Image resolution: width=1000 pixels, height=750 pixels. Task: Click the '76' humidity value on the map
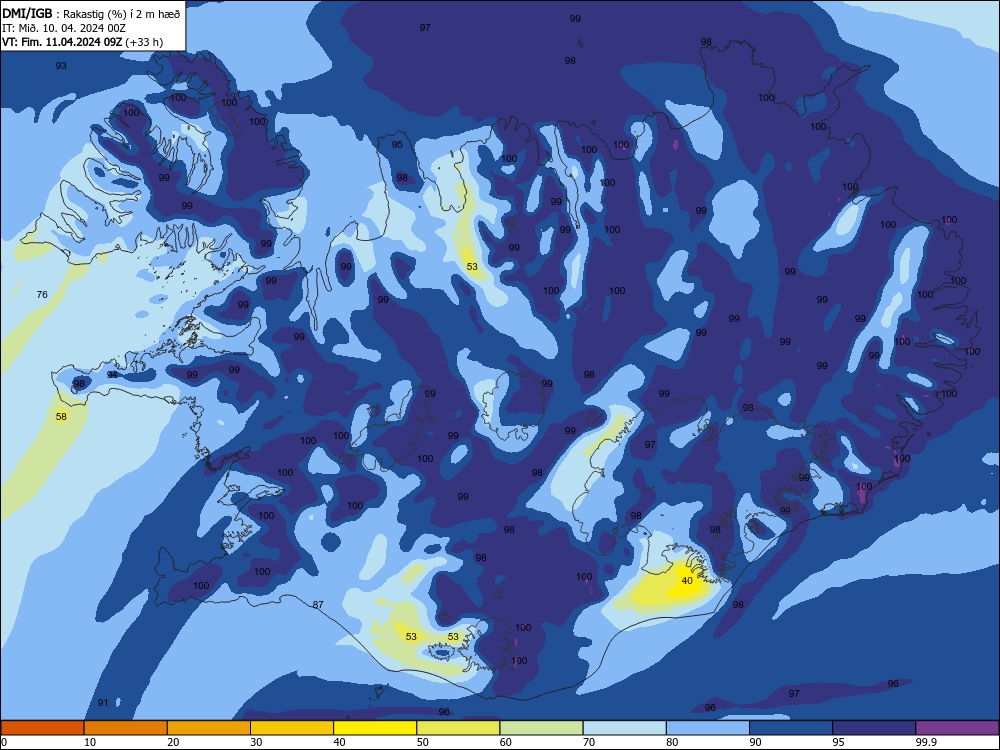tap(42, 295)
